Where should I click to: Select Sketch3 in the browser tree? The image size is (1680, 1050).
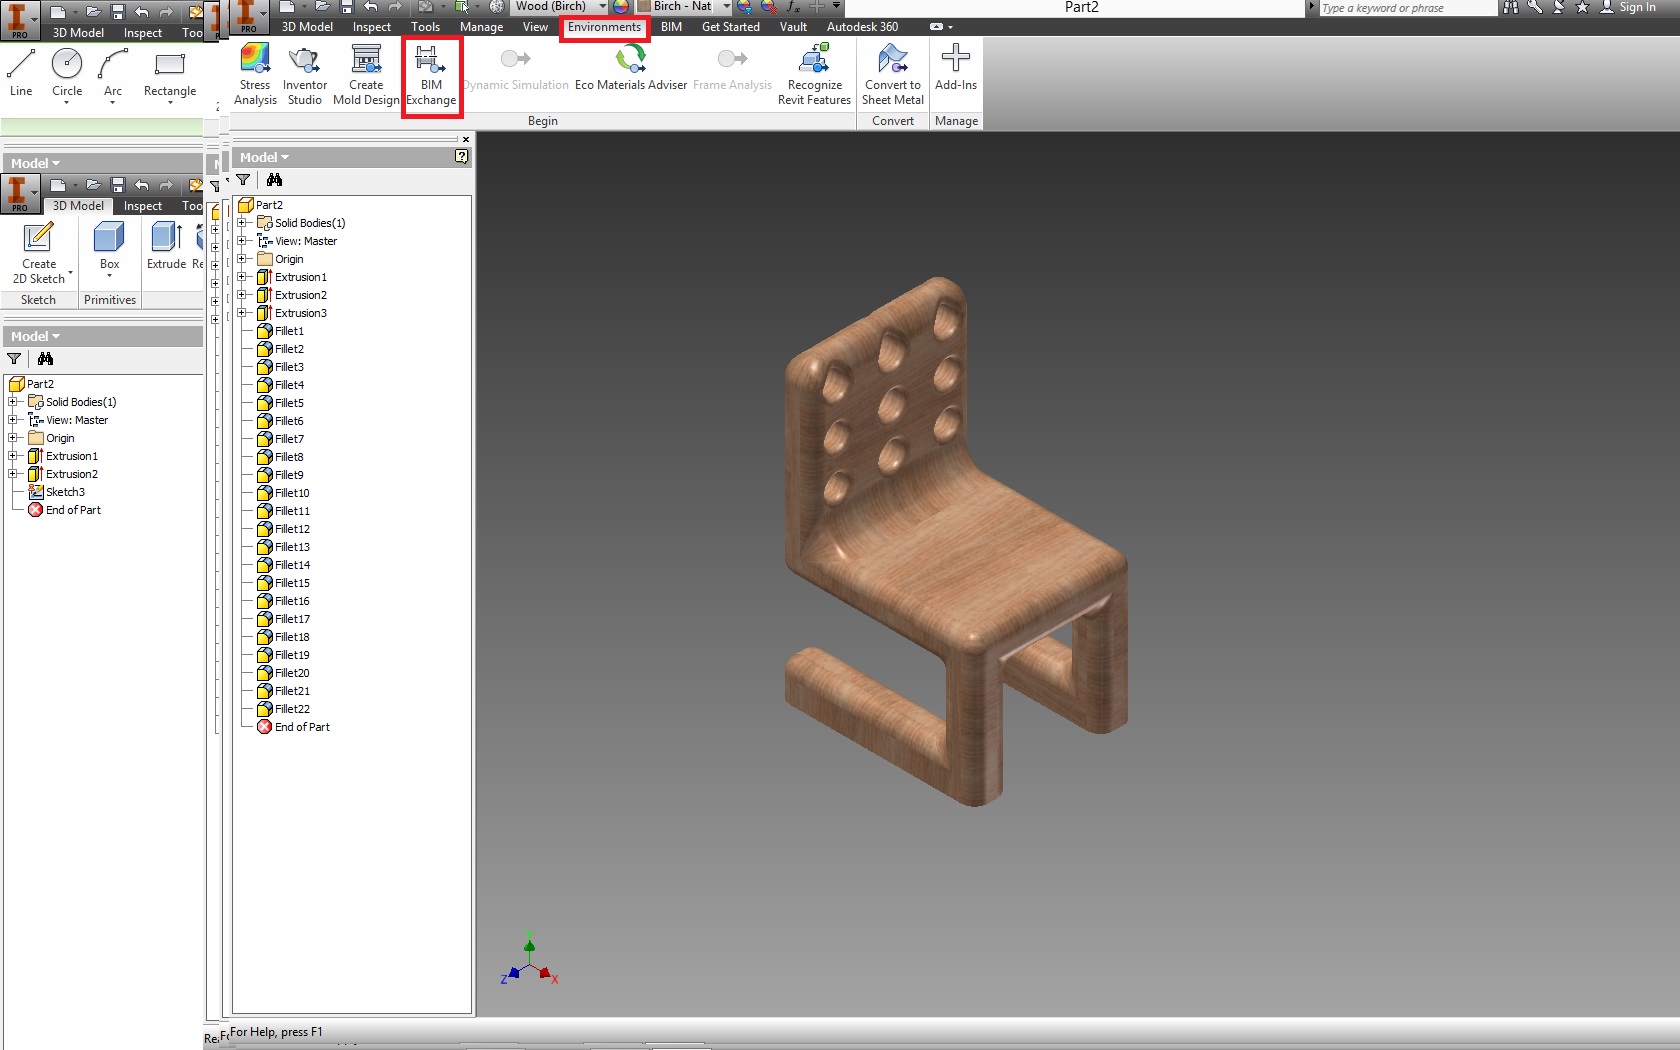[65, 492]
